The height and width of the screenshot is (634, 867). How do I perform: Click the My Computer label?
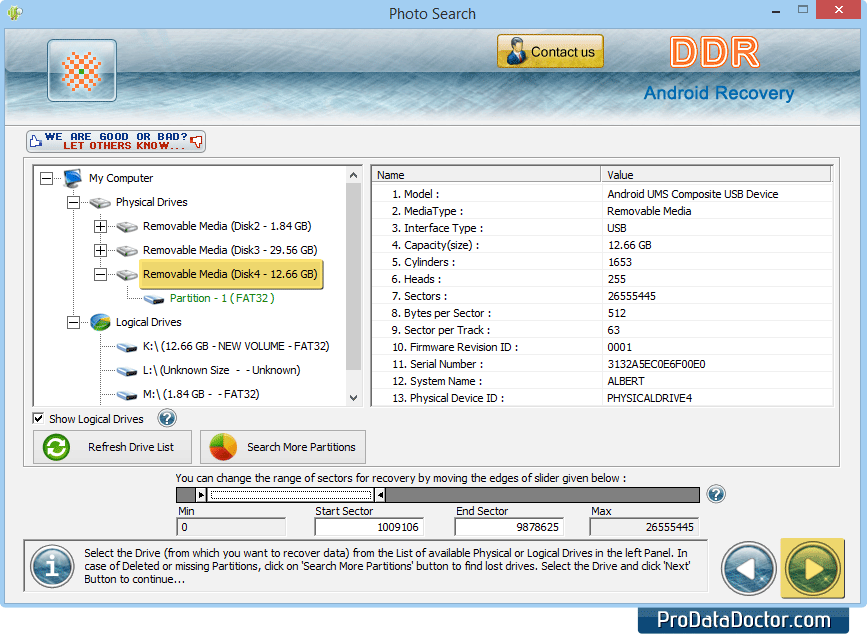tap(121, 178)
